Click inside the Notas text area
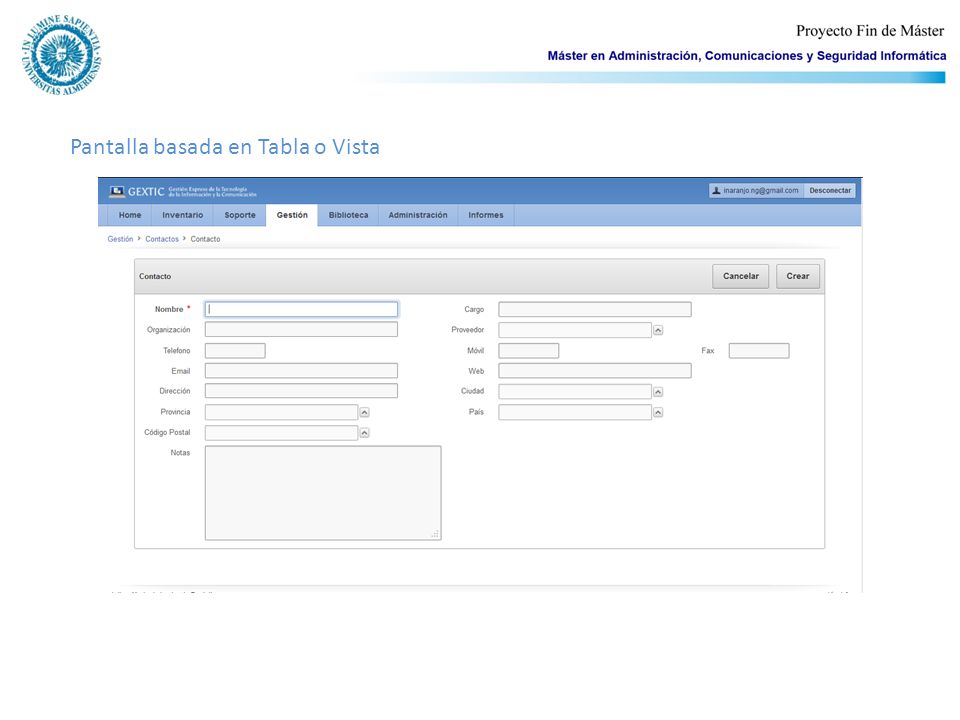This screenshot has height=720, width=960. pyautogui.click(x=323, y=493)
